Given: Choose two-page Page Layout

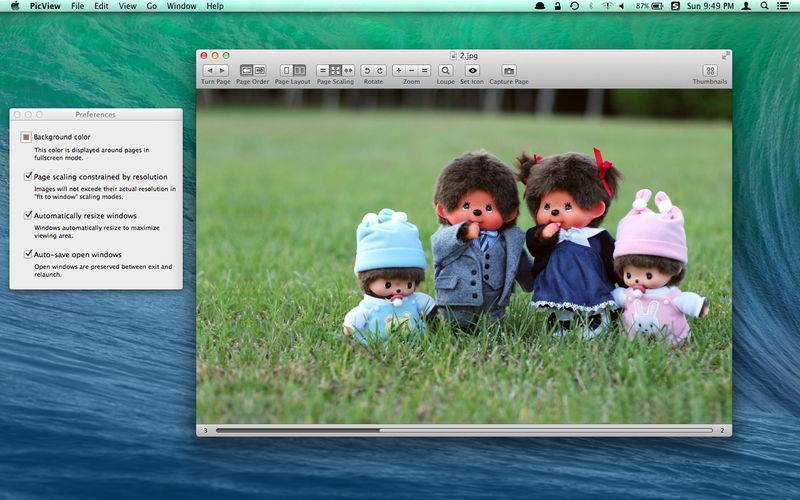Looking at the screenshot, I should point(299,70).
